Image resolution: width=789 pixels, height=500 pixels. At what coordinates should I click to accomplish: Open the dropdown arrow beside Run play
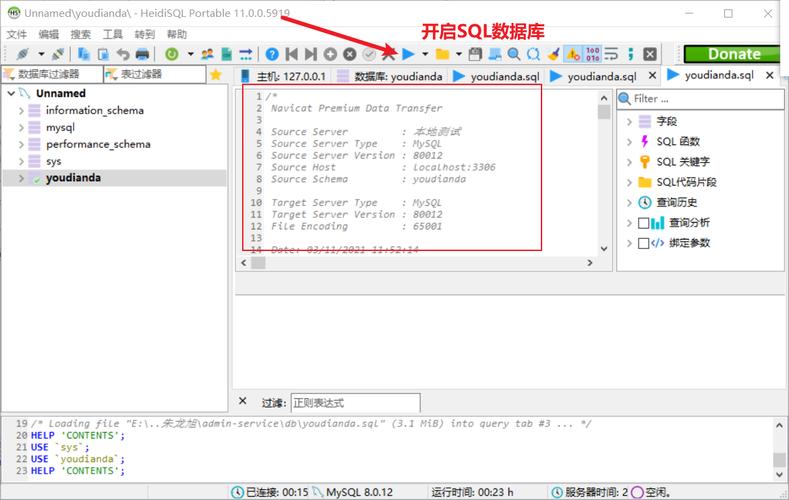[x=425, y=54]
